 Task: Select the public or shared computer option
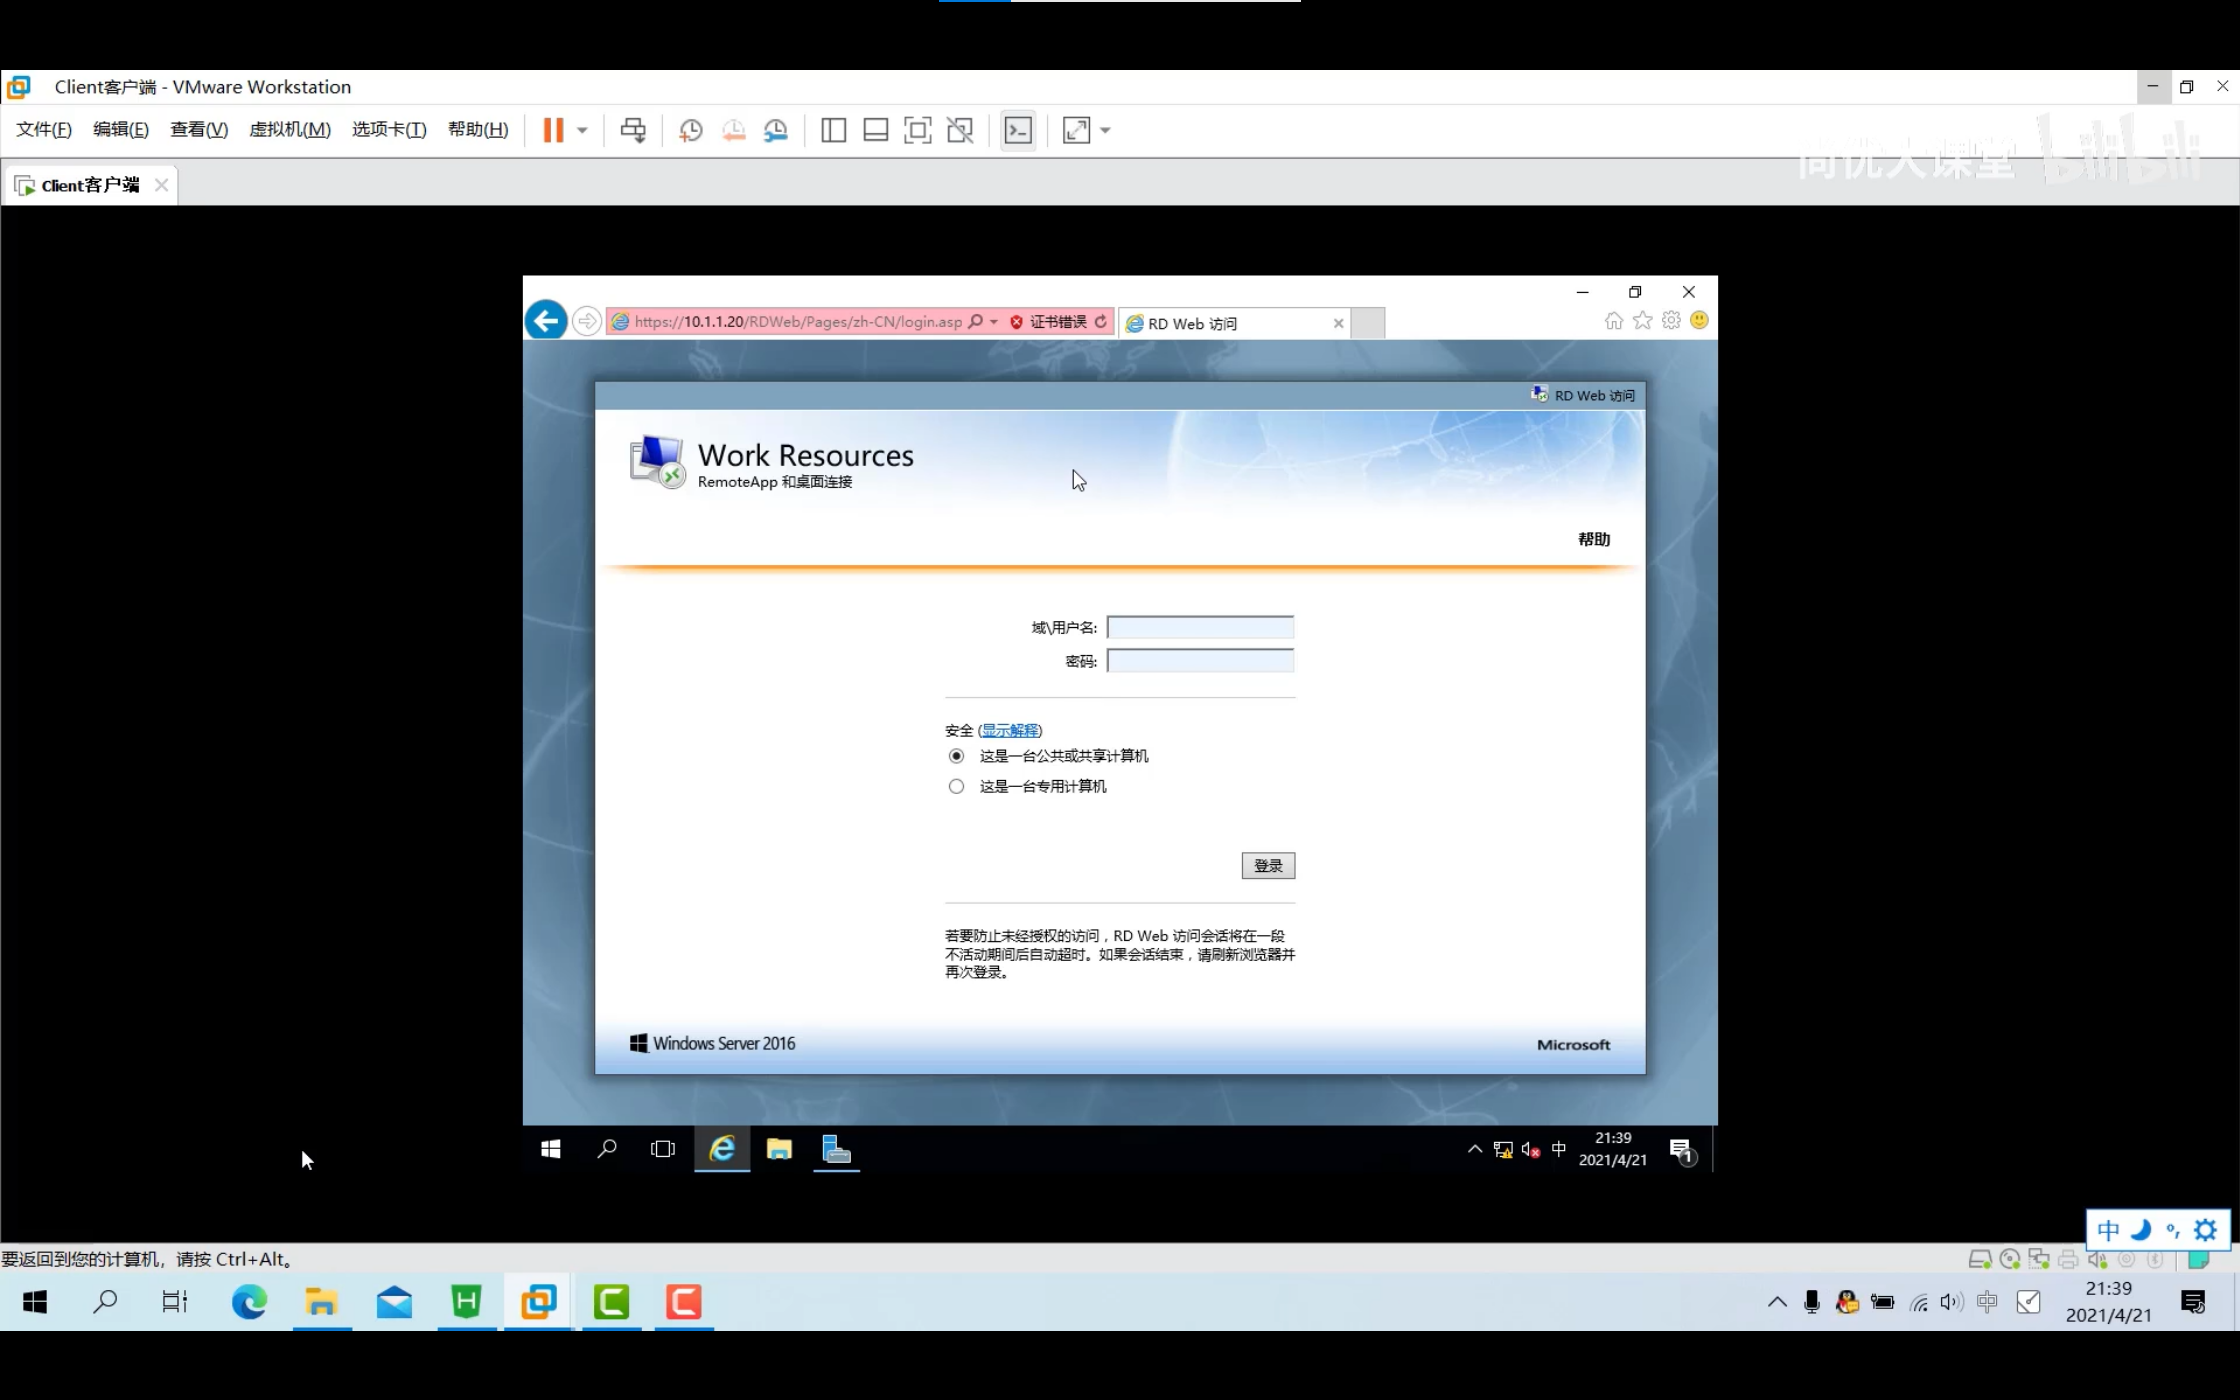pos(956,756)
